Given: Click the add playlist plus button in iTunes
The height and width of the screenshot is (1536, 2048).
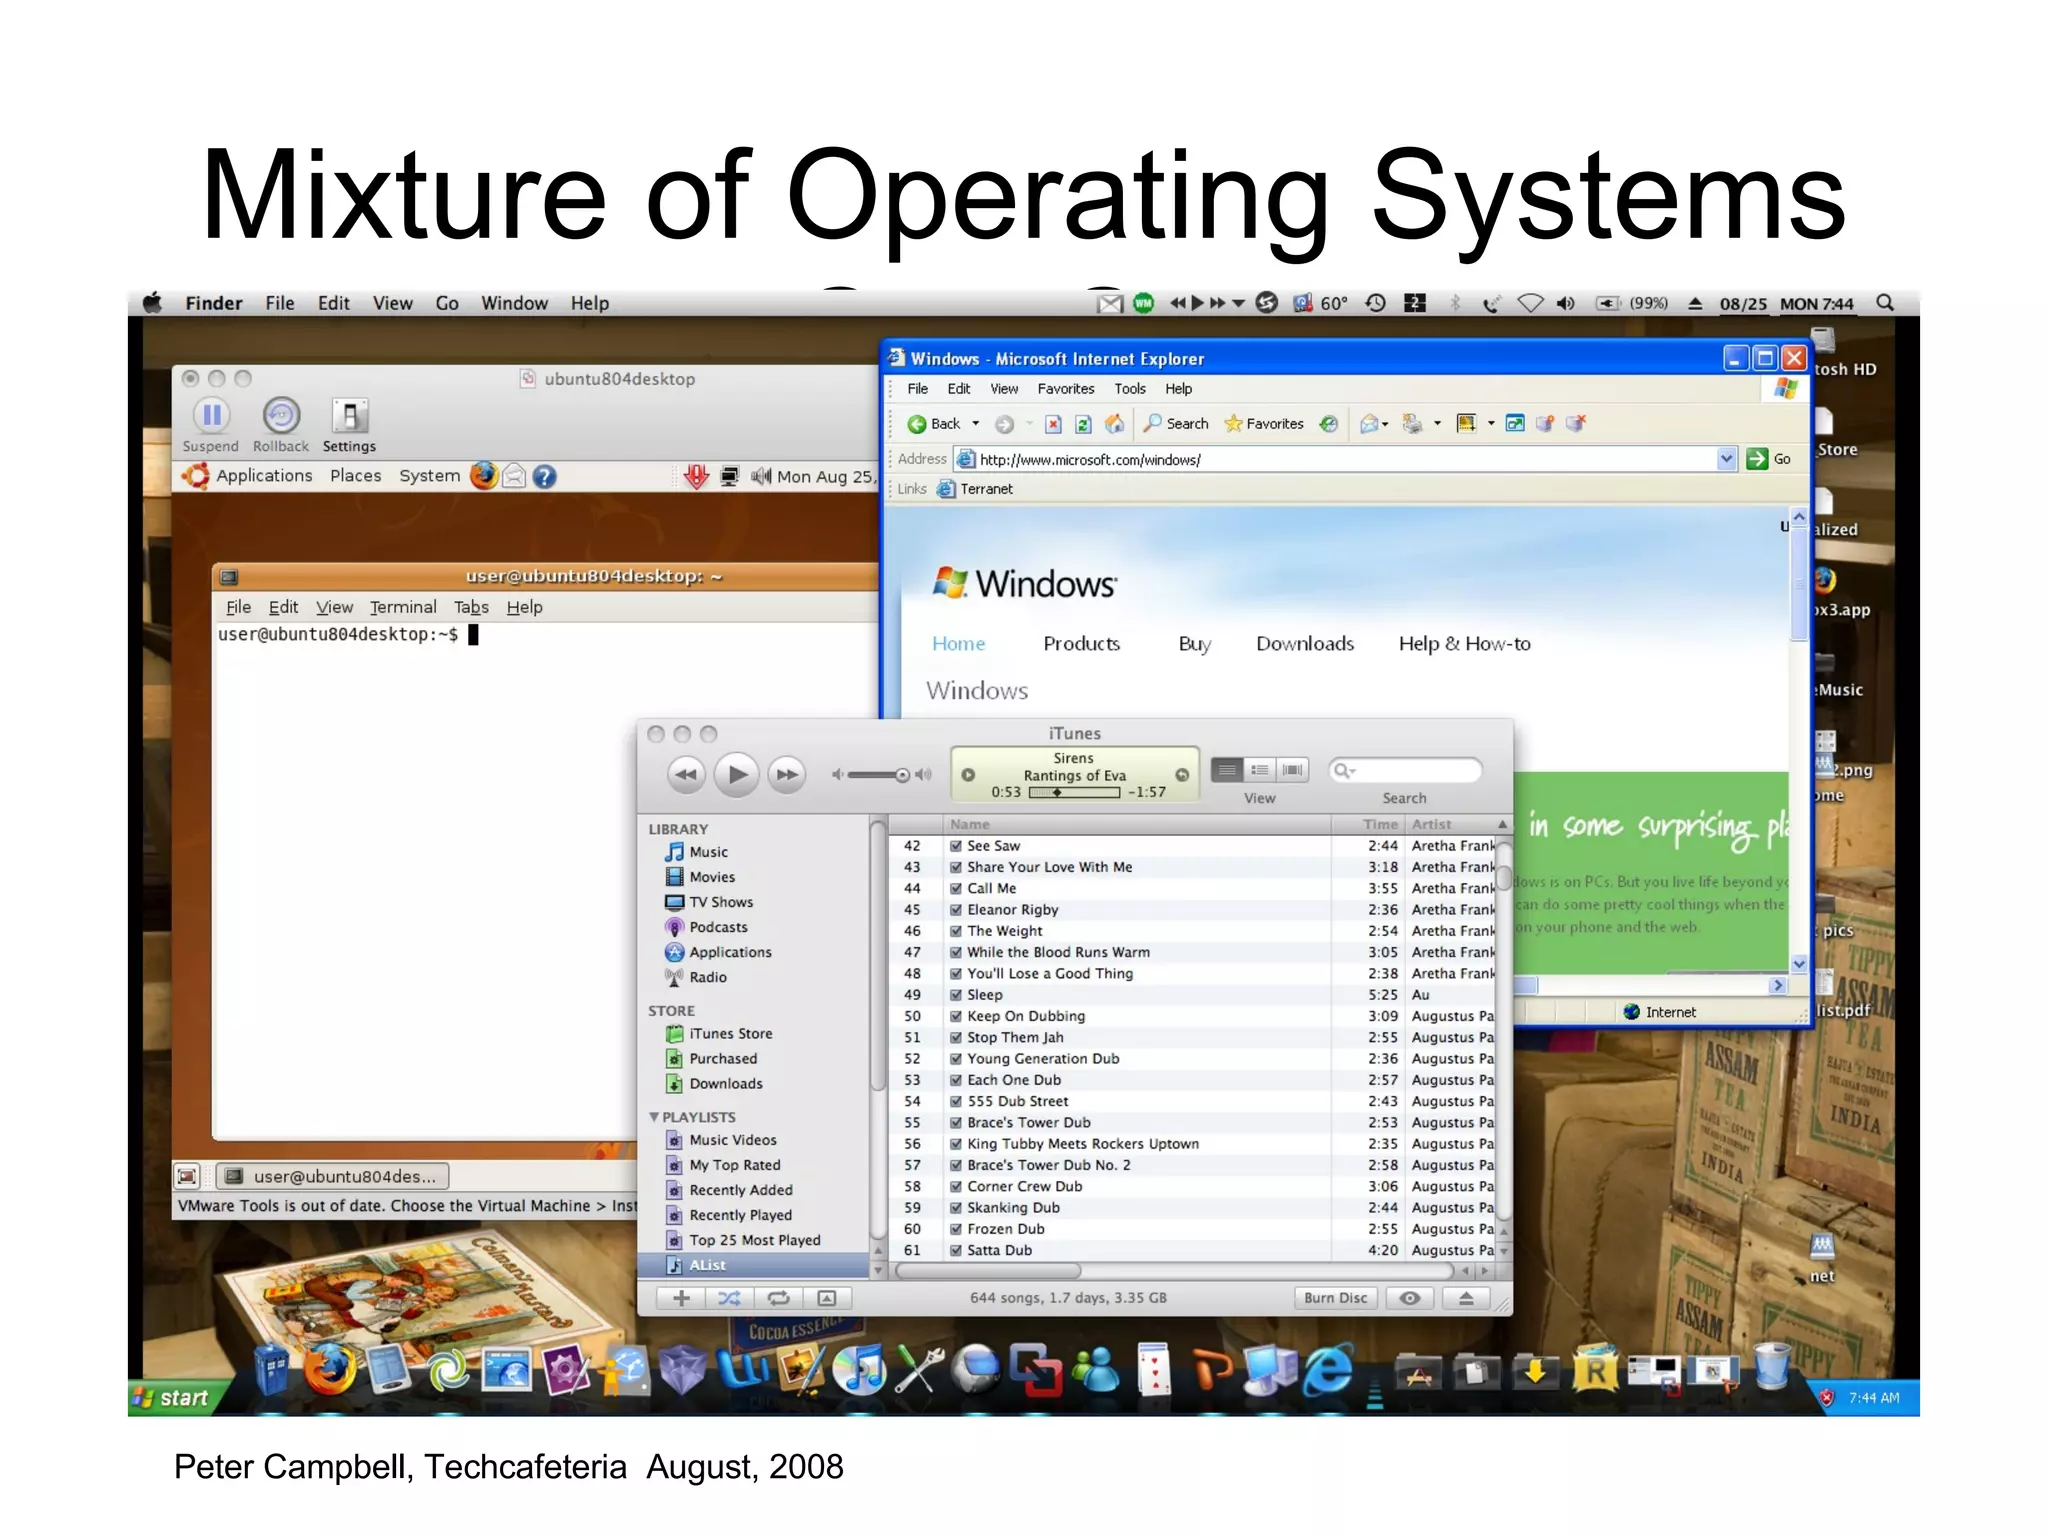Looking at the screenshot, I should tap(681, 1298).
